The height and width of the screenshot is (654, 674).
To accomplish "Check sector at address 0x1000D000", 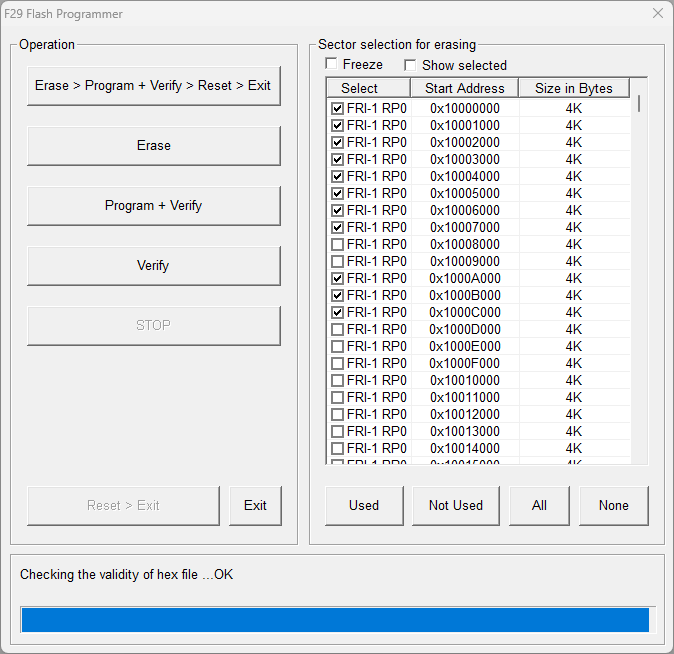I will point(338,330).
